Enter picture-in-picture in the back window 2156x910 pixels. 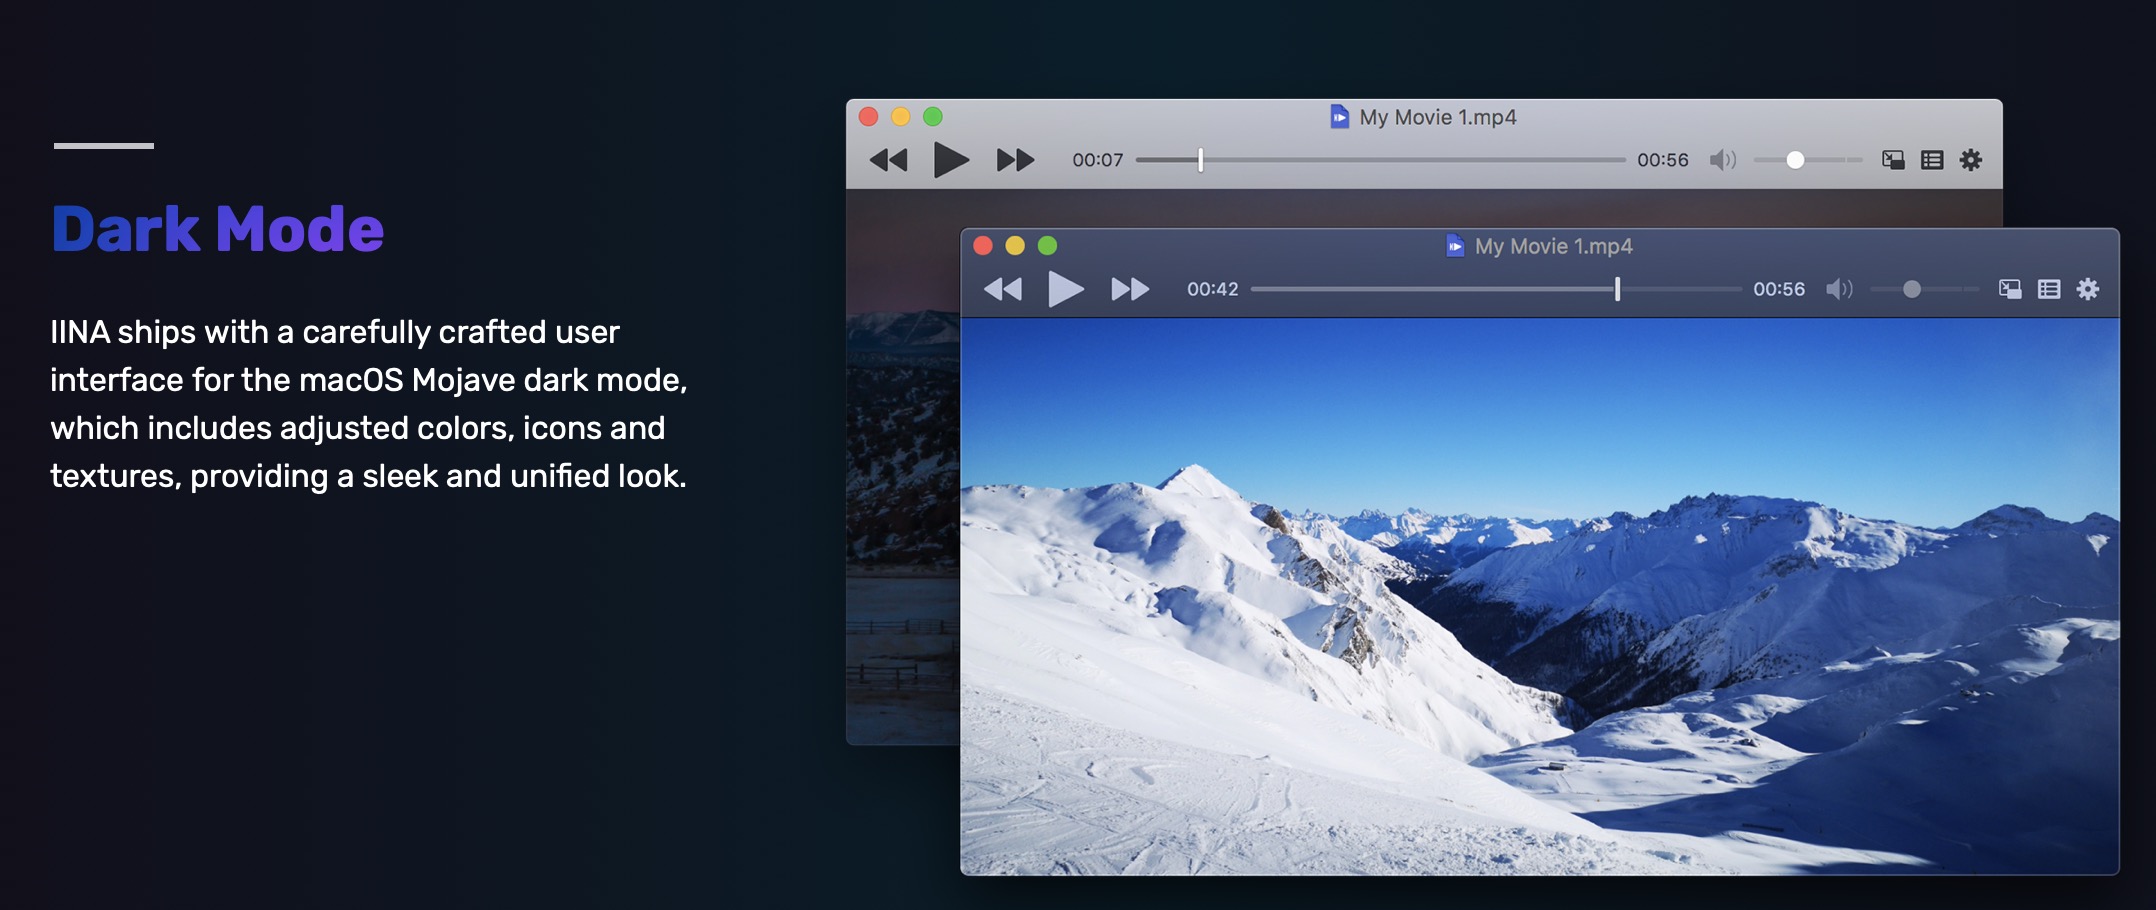coord(1893,160)
